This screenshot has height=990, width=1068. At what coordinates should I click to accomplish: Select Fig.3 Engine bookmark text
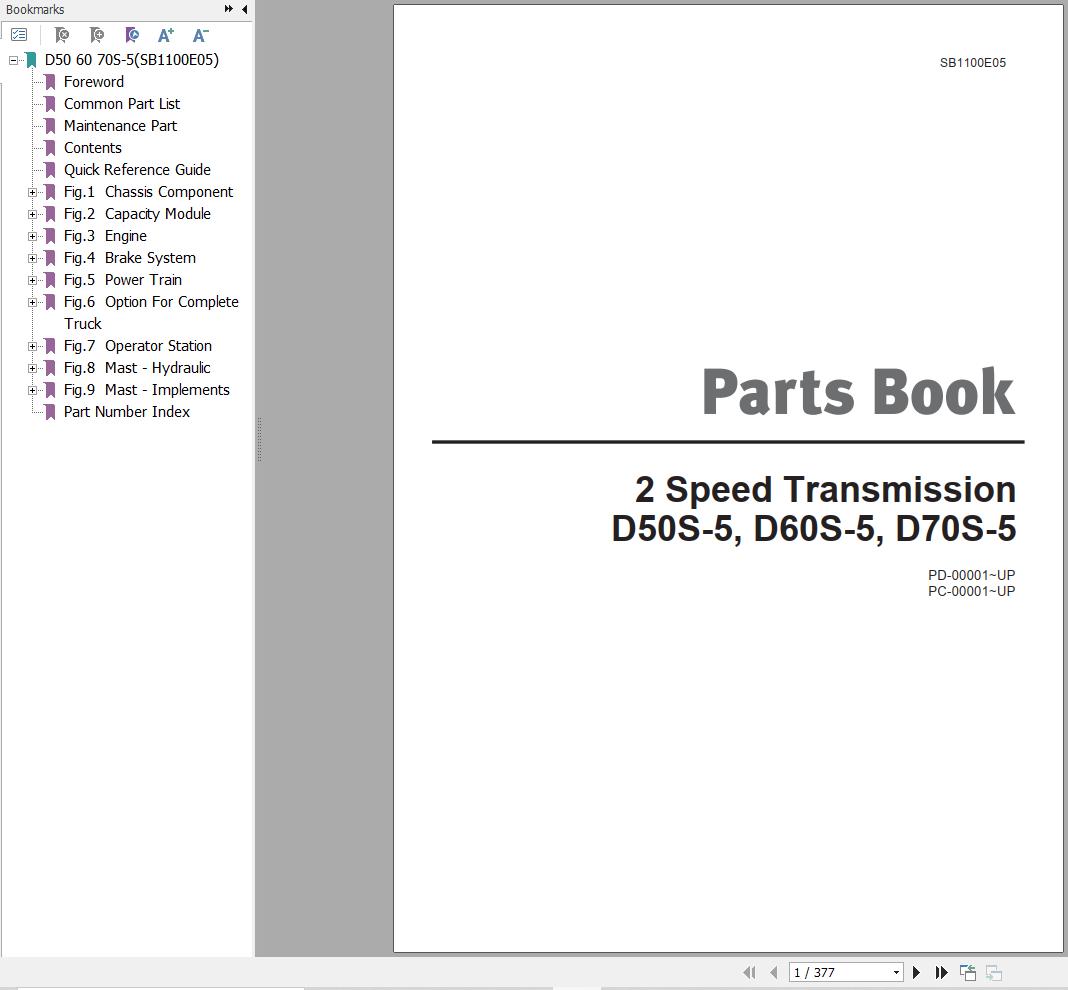105,236
